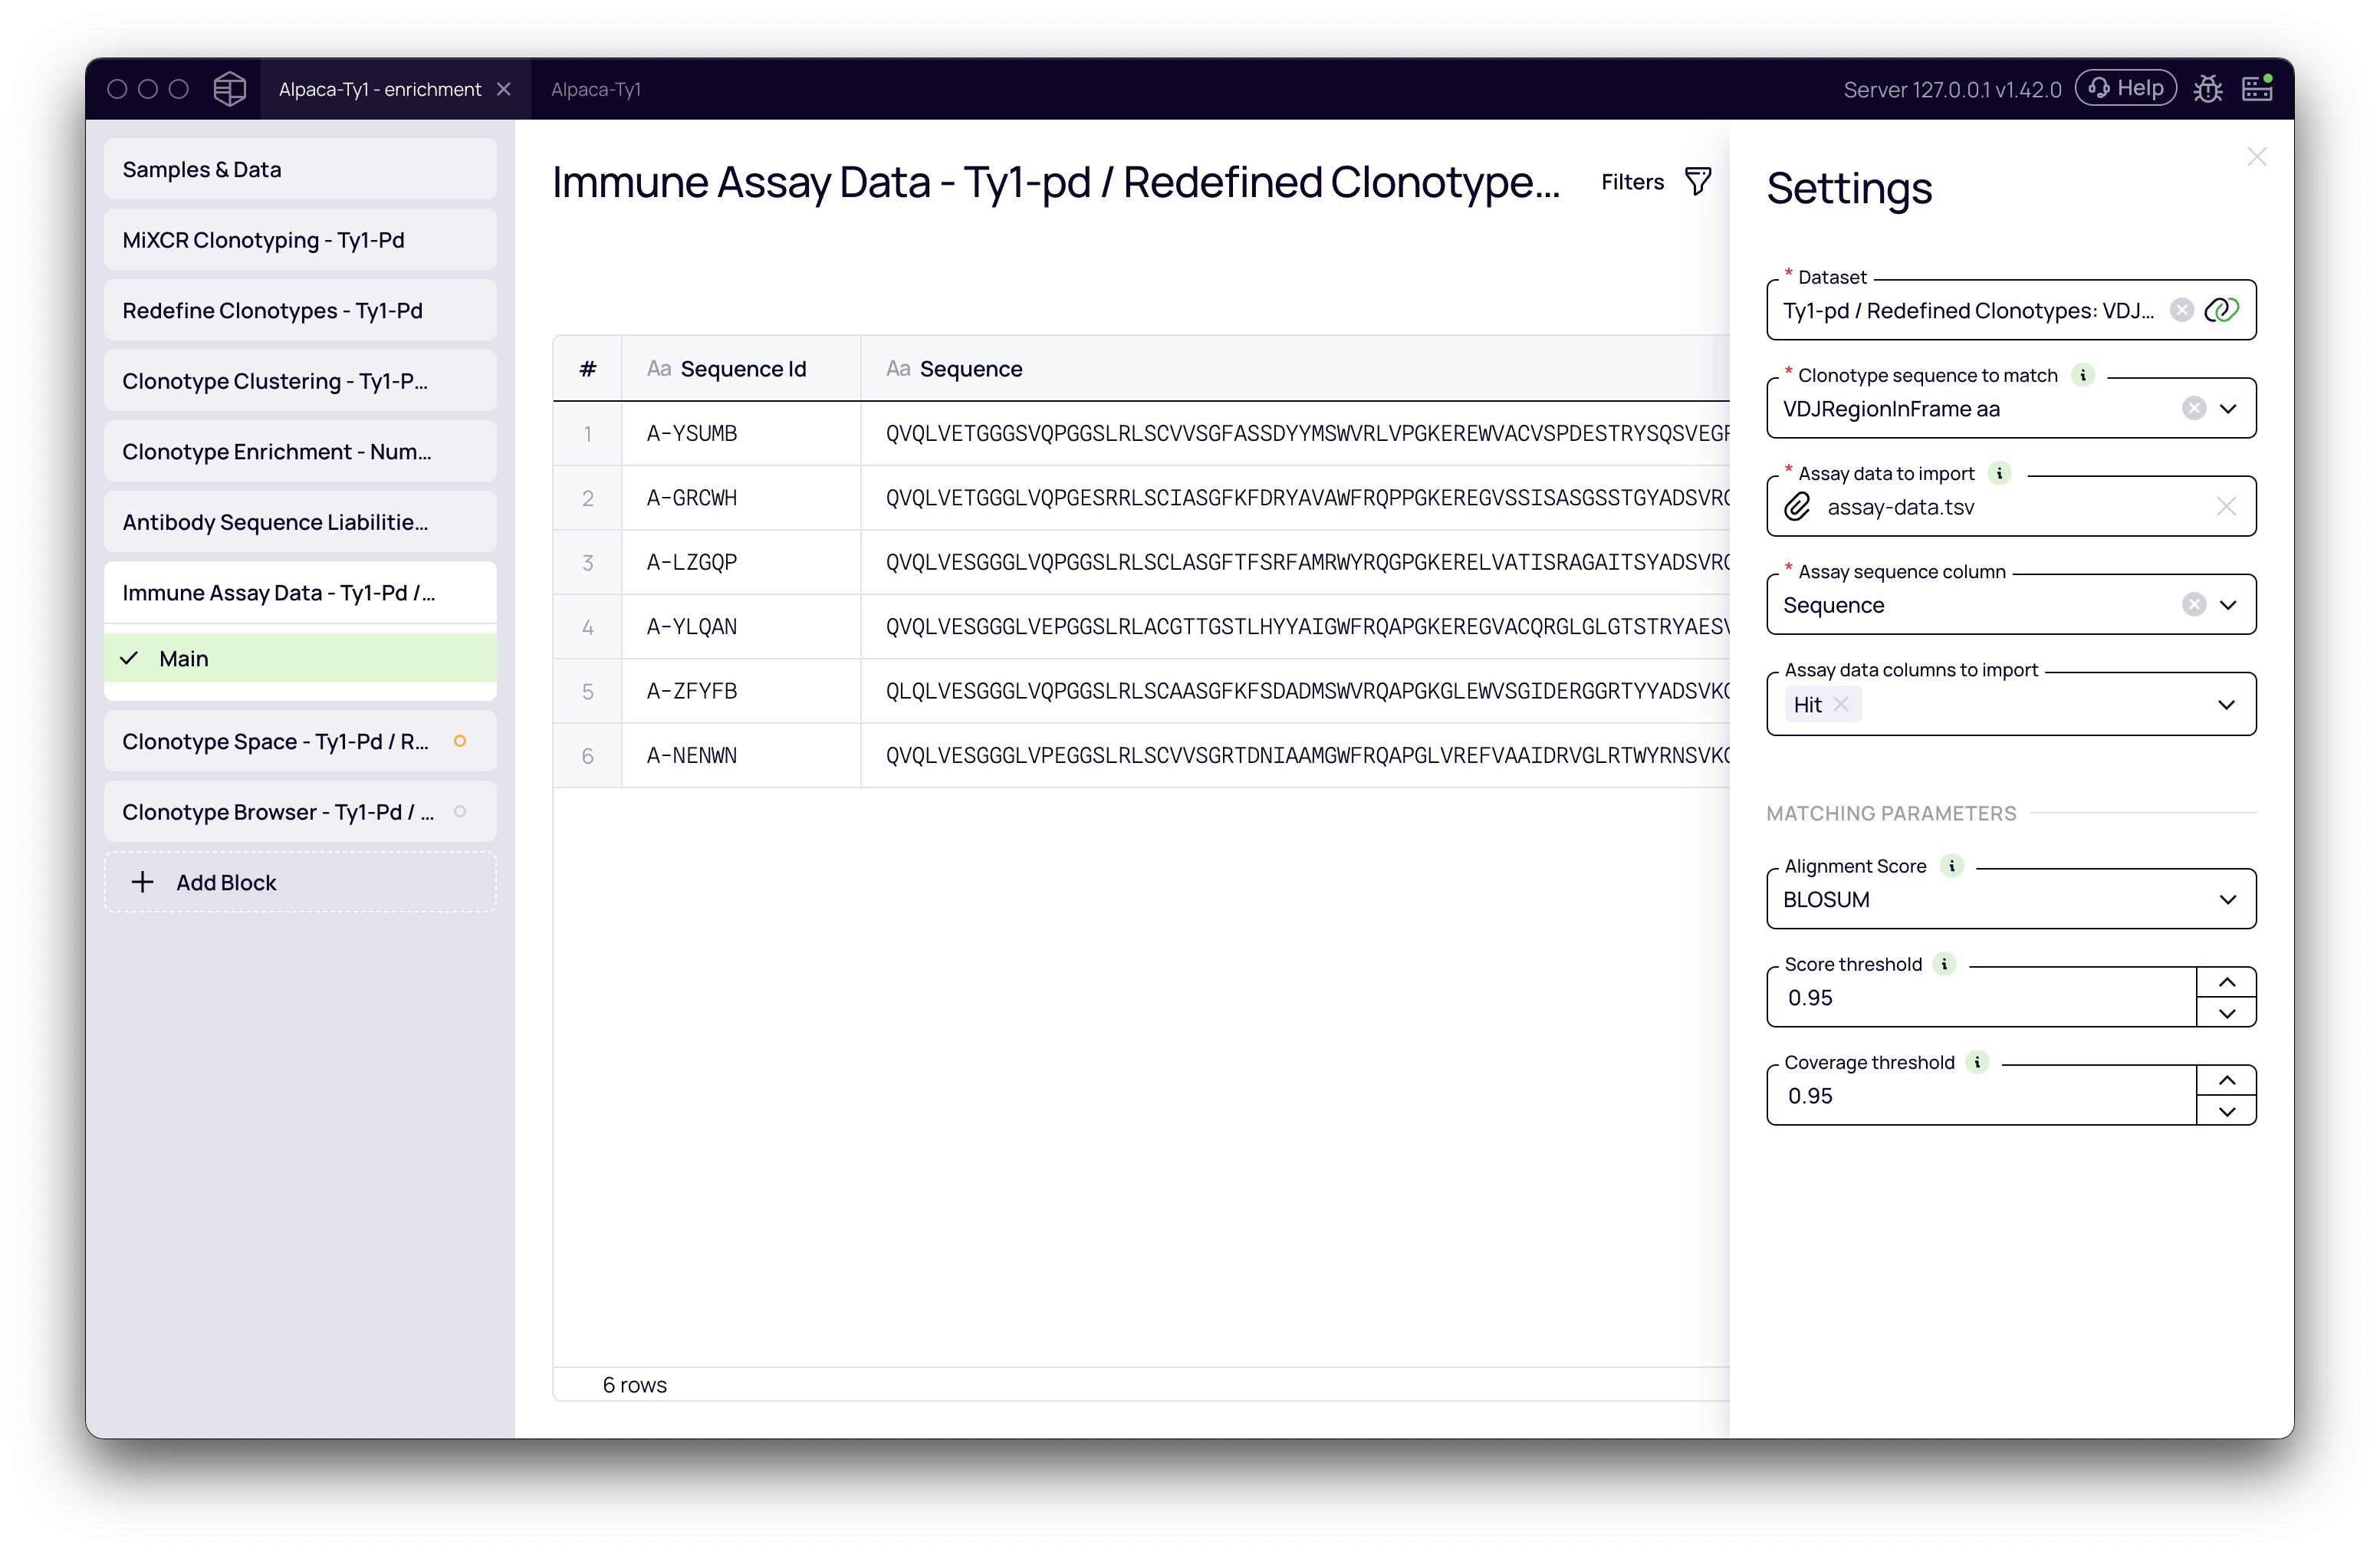Open the bug report icon in the top bar
This screenshot has width=2380, height=1552.
click(2209, 88)
